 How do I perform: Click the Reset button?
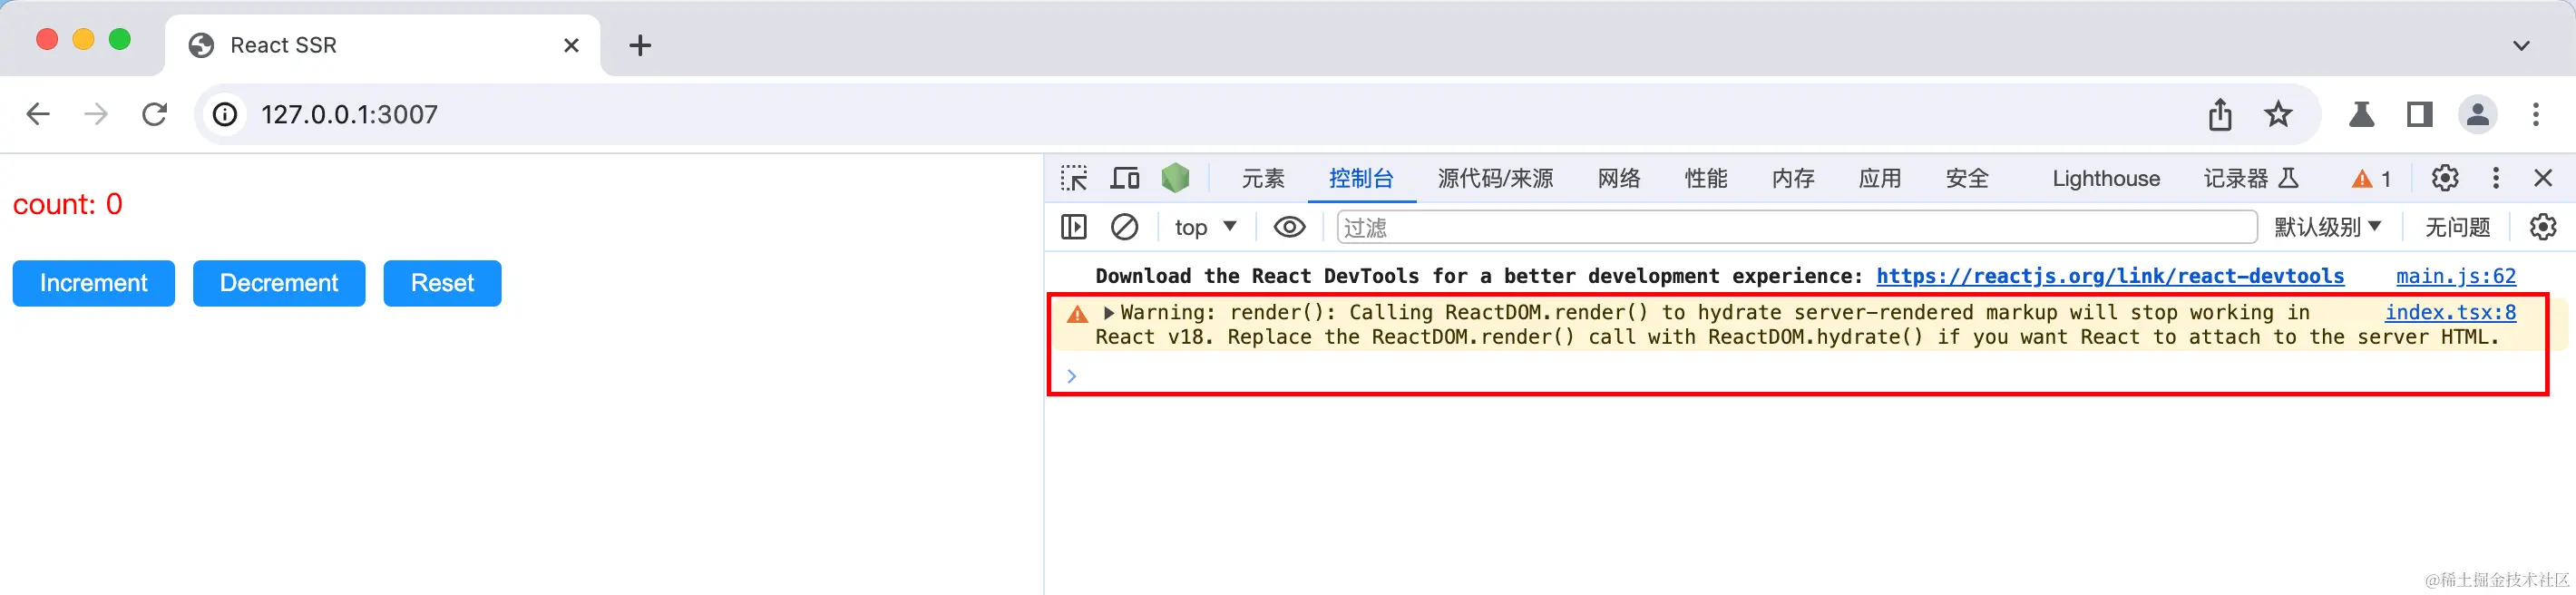tap(442, 283)
